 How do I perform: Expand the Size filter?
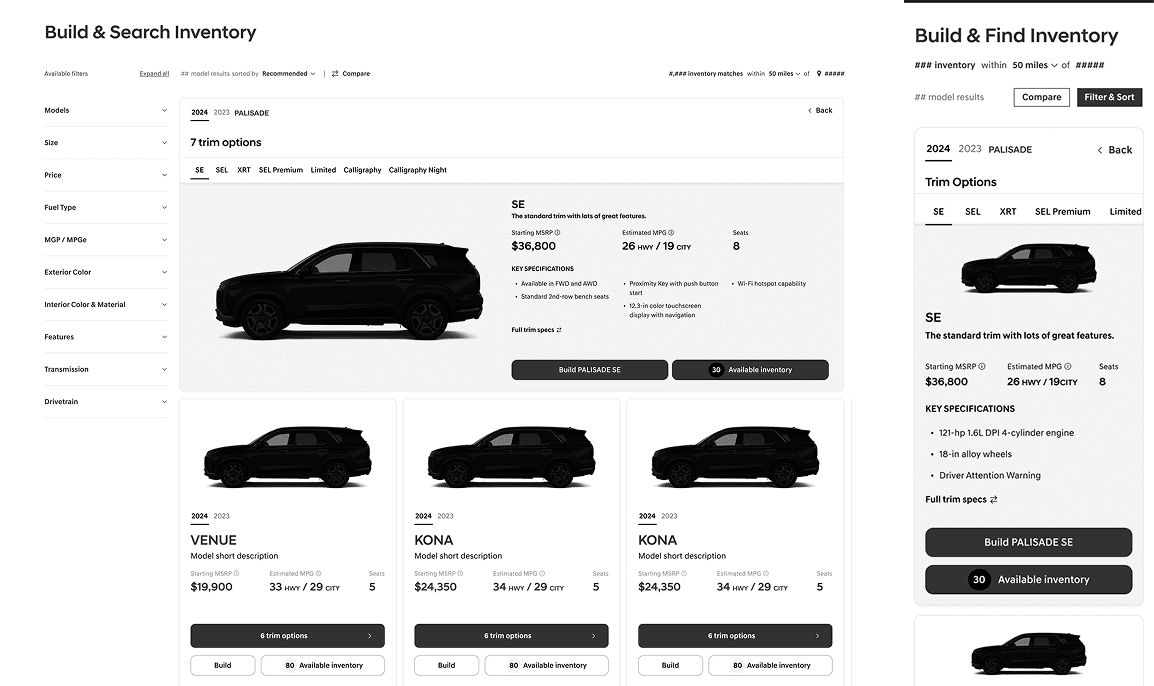pos(106,143)
